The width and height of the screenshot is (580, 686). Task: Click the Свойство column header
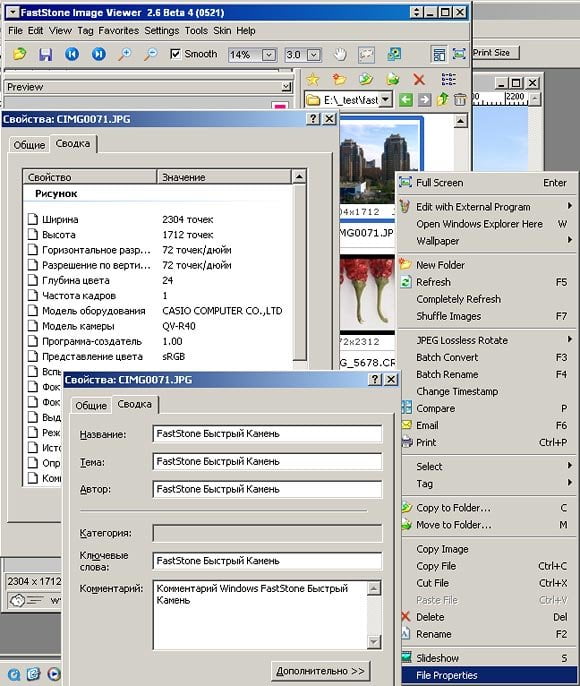pos(90,177)
